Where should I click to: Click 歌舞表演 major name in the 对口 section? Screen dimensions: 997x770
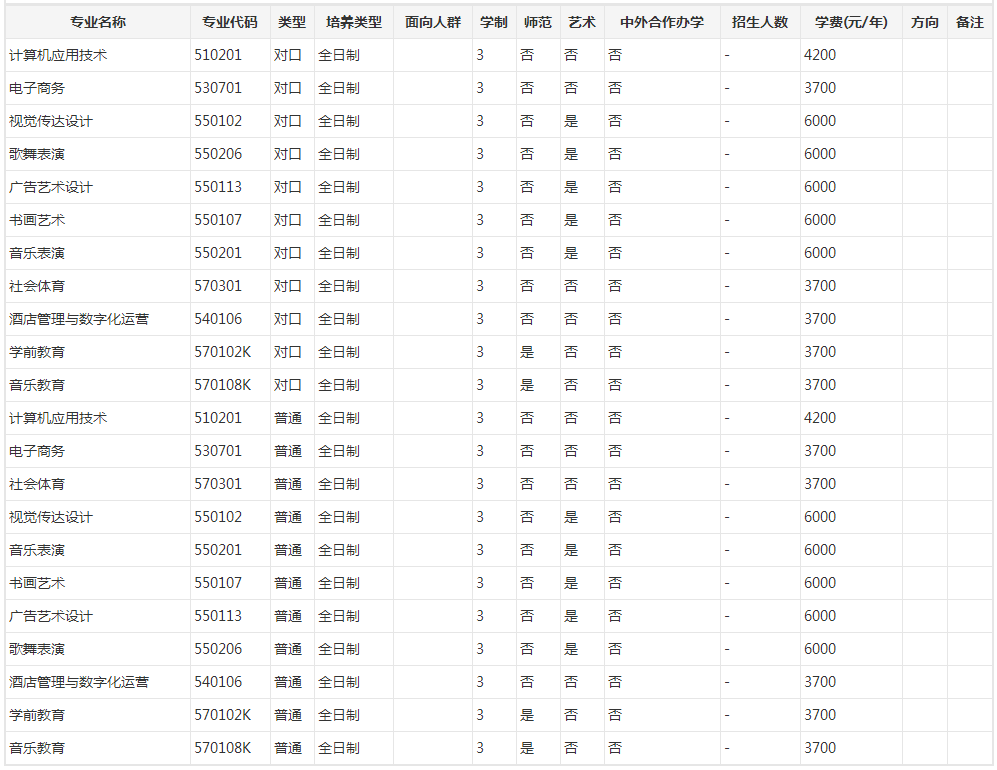(x=37, y=154)
